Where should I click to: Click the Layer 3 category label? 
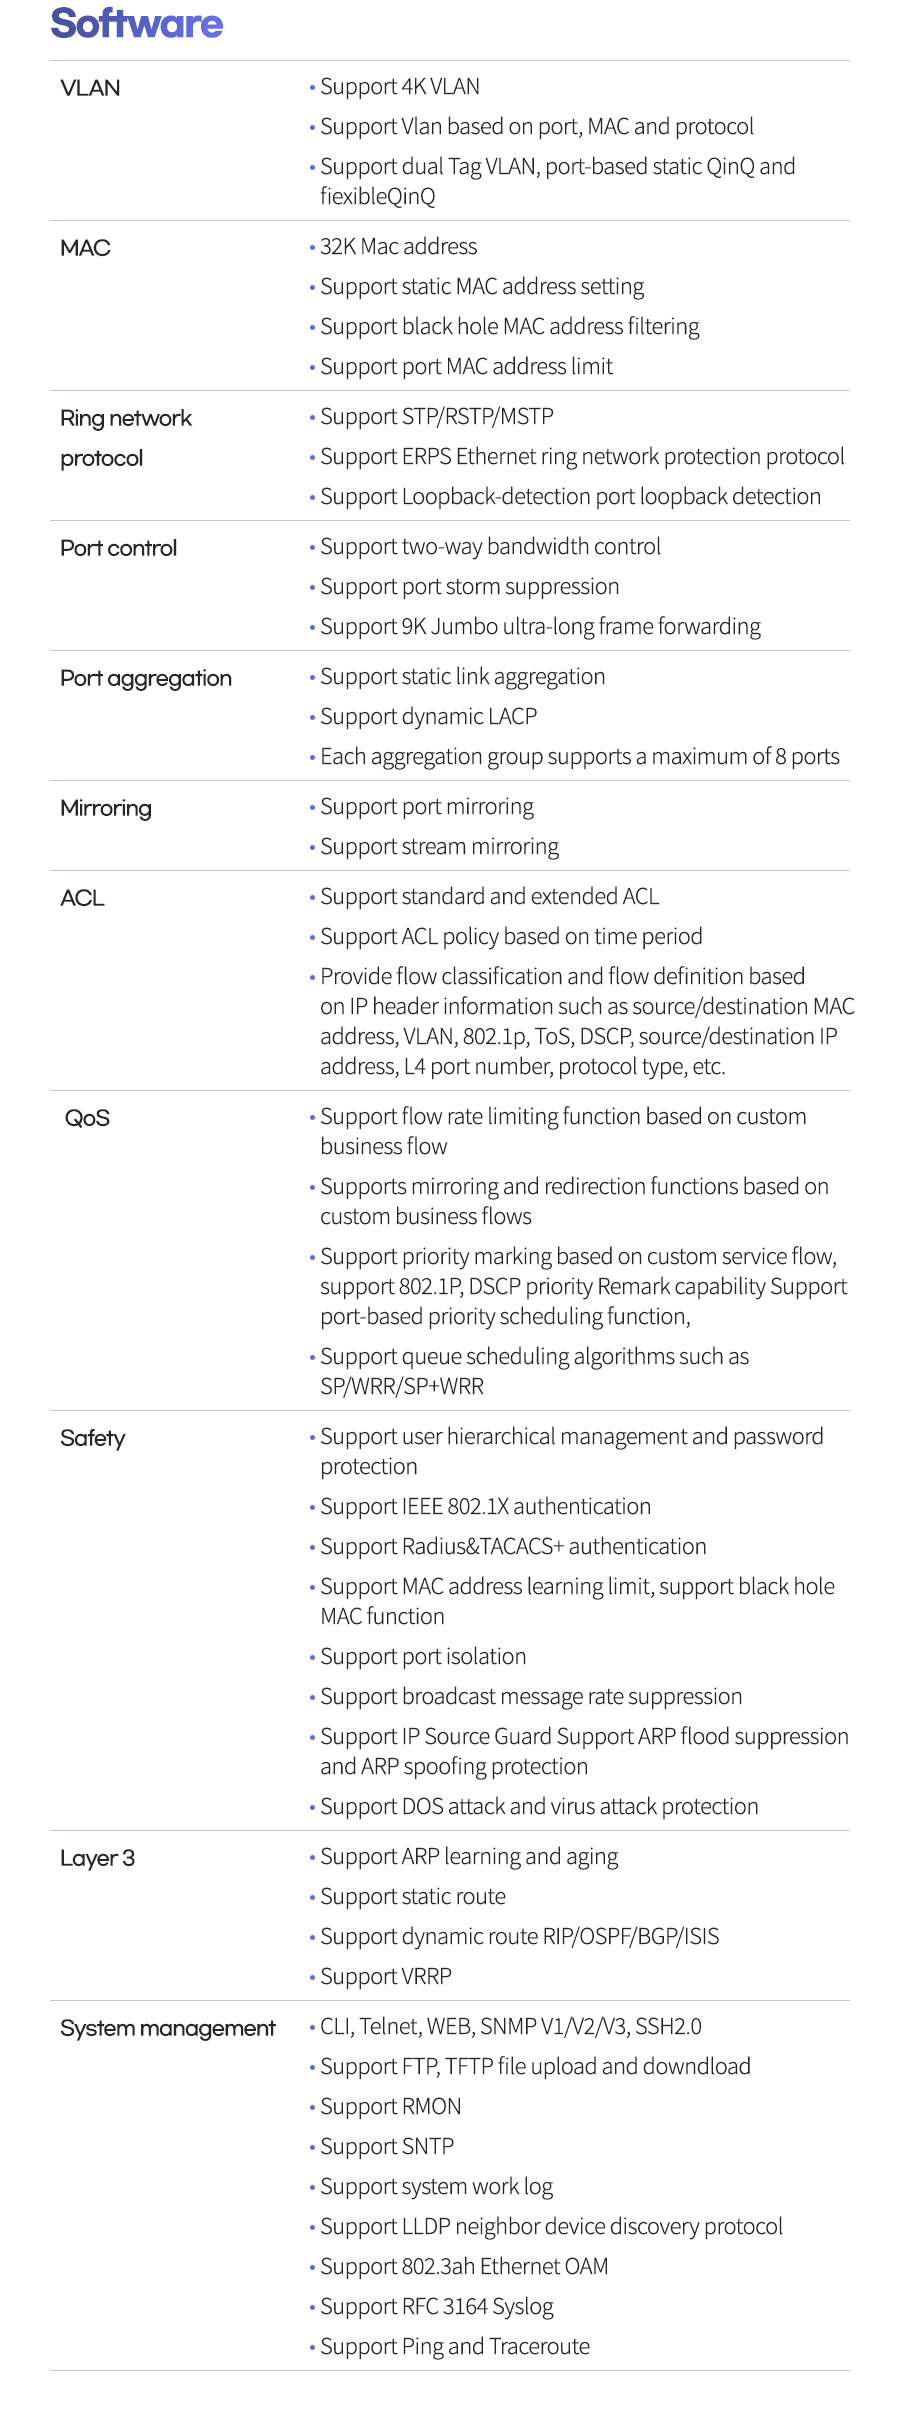click(97, 1858)
